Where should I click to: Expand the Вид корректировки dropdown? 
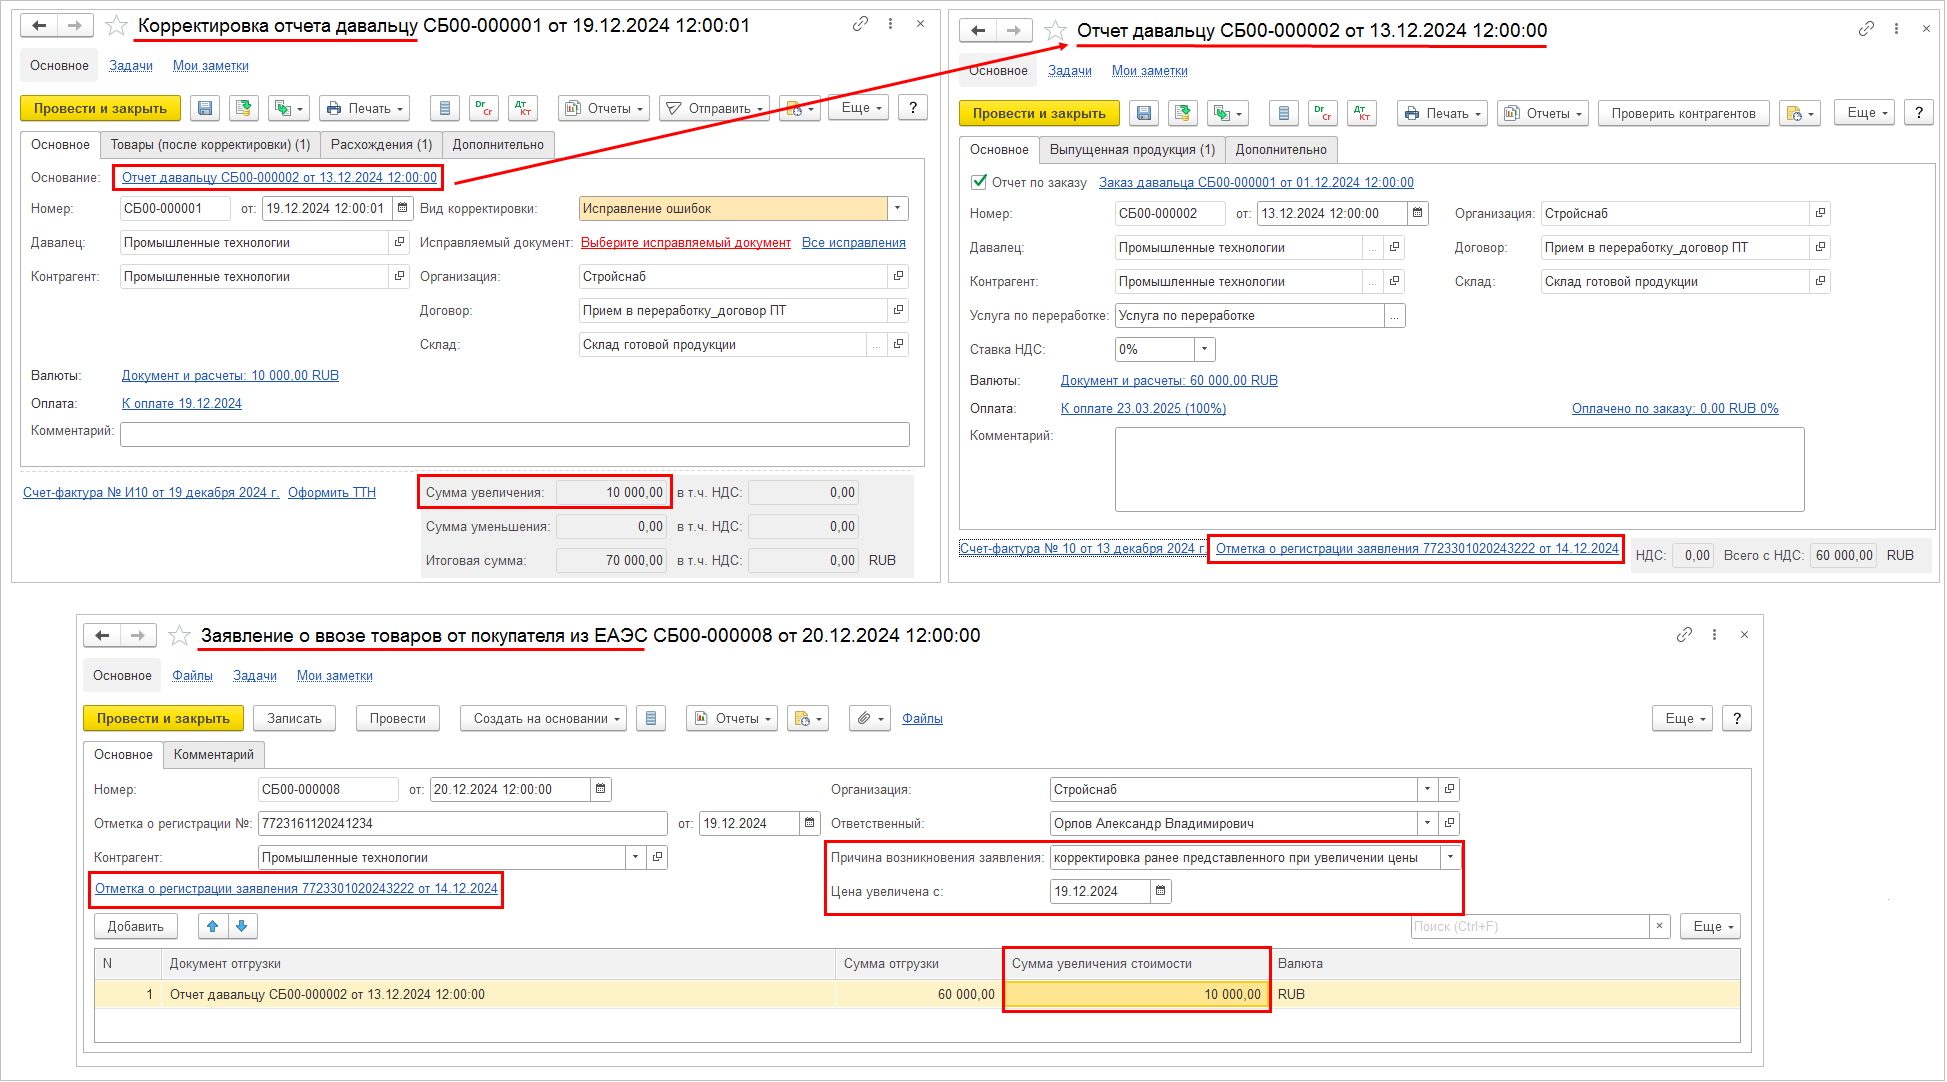pyautogui.click(x=897, y=208)
